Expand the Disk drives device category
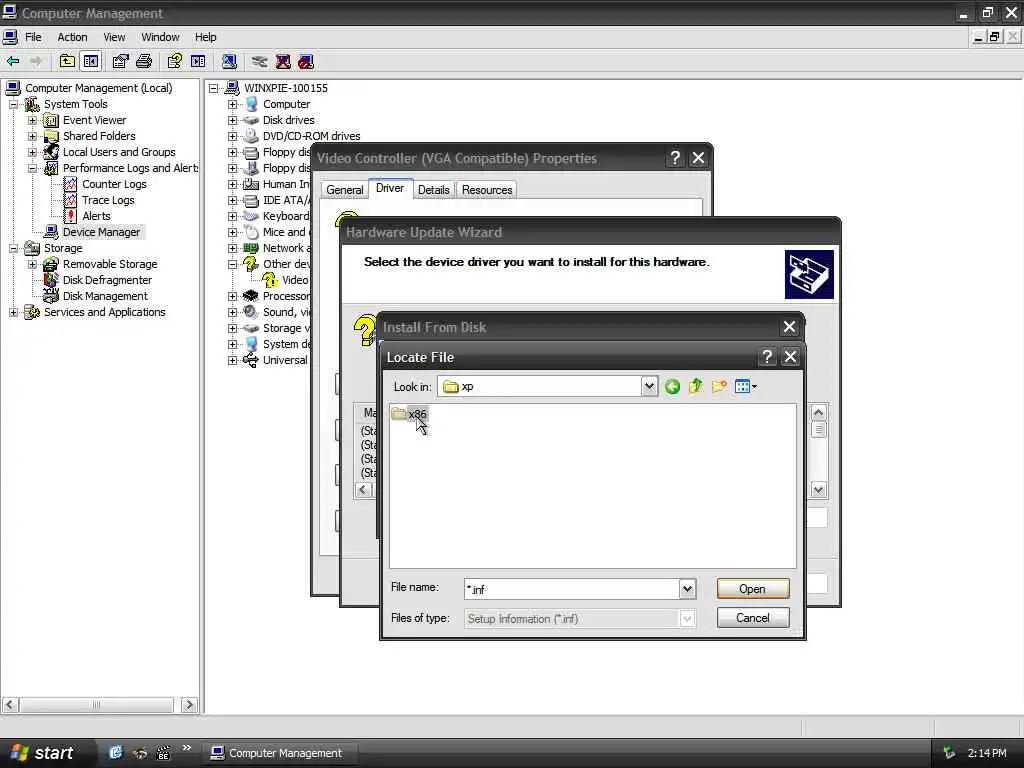The height and width of the screenshot is (768, 1024). [232, 120]
